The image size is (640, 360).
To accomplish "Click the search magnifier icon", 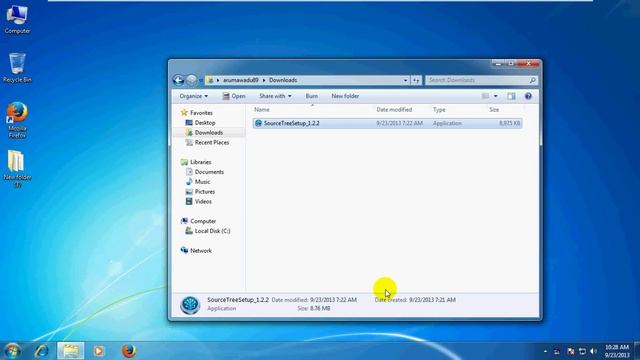I will [x=532, y=80].
